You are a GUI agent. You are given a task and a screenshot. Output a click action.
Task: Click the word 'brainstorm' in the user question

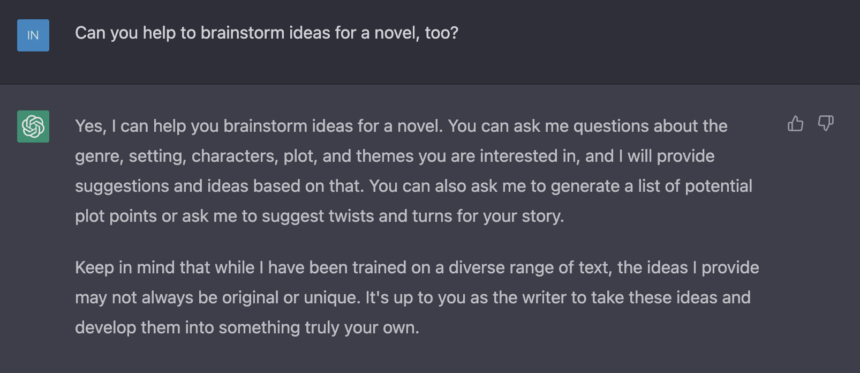pos(241,33)
